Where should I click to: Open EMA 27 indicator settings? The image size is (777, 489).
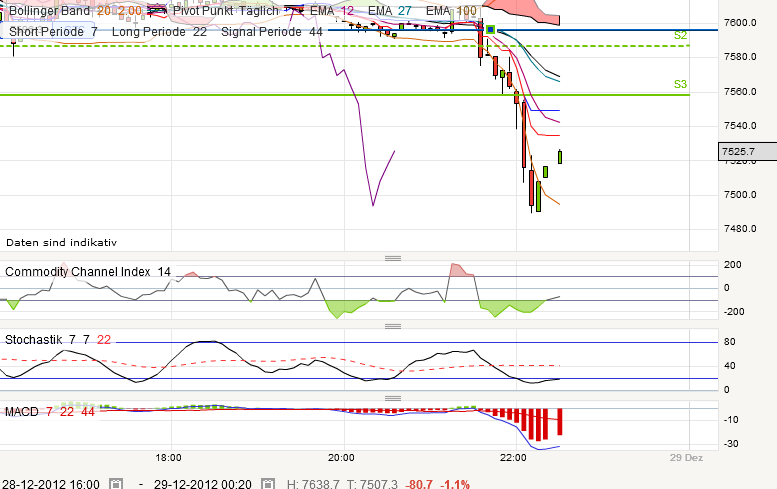(x=389, y=10)
